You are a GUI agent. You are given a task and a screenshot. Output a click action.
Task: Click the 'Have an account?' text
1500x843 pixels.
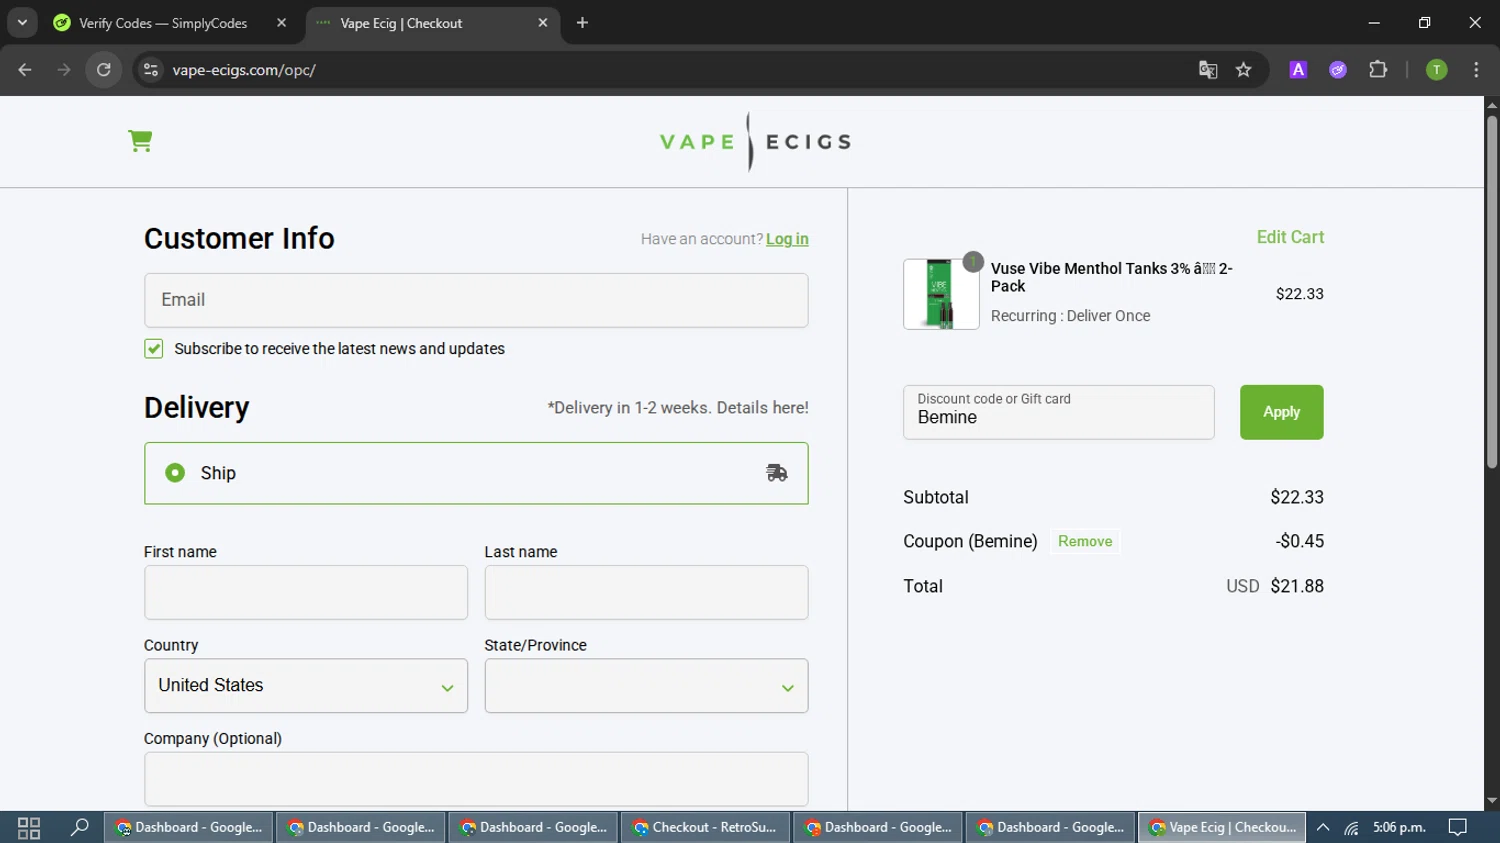[x=702, y=239]
